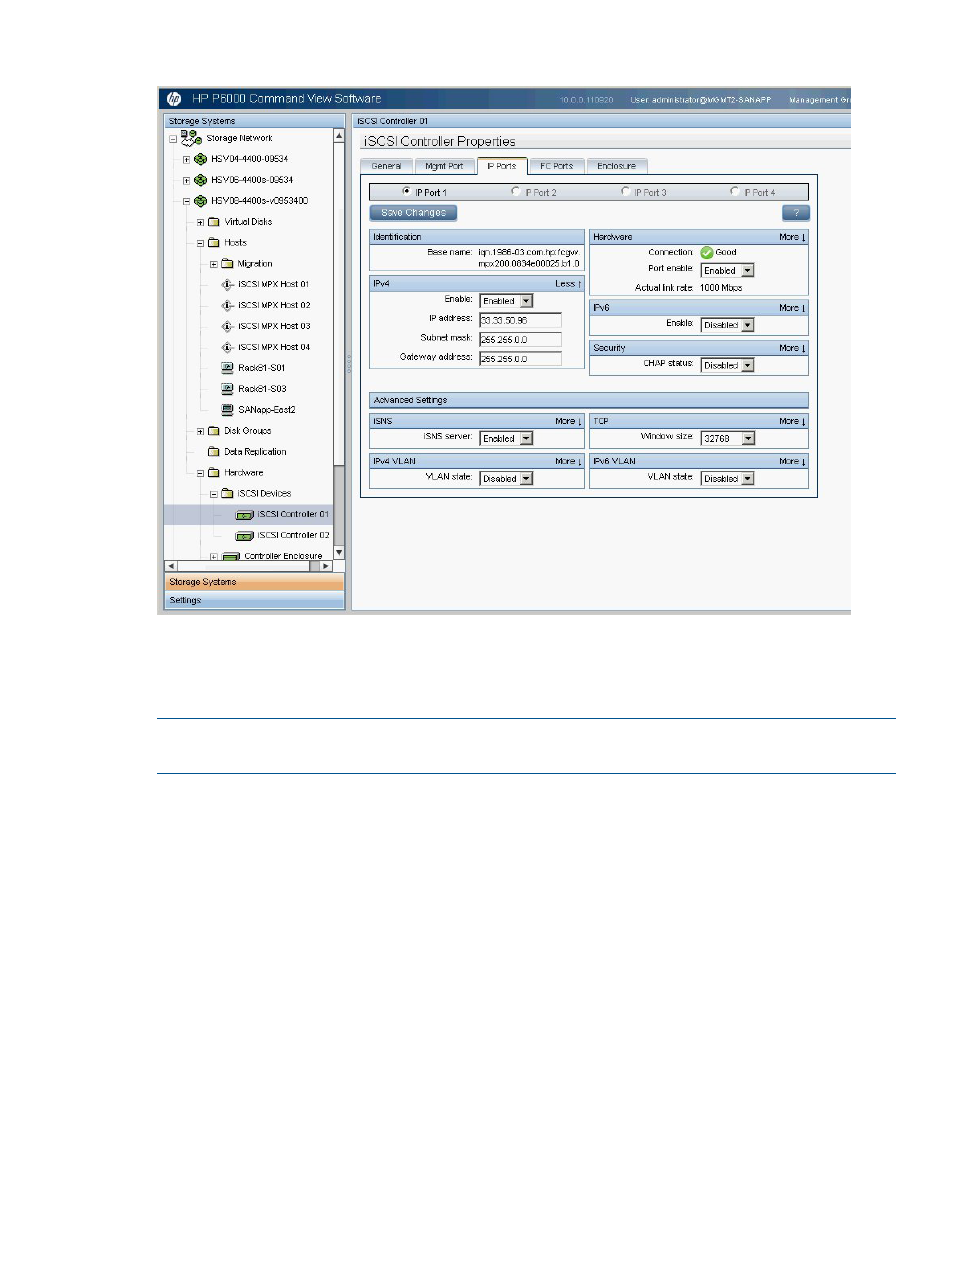
Task: Show more IPv6 details
Action: pyautogui.click(x=792, y=308)
